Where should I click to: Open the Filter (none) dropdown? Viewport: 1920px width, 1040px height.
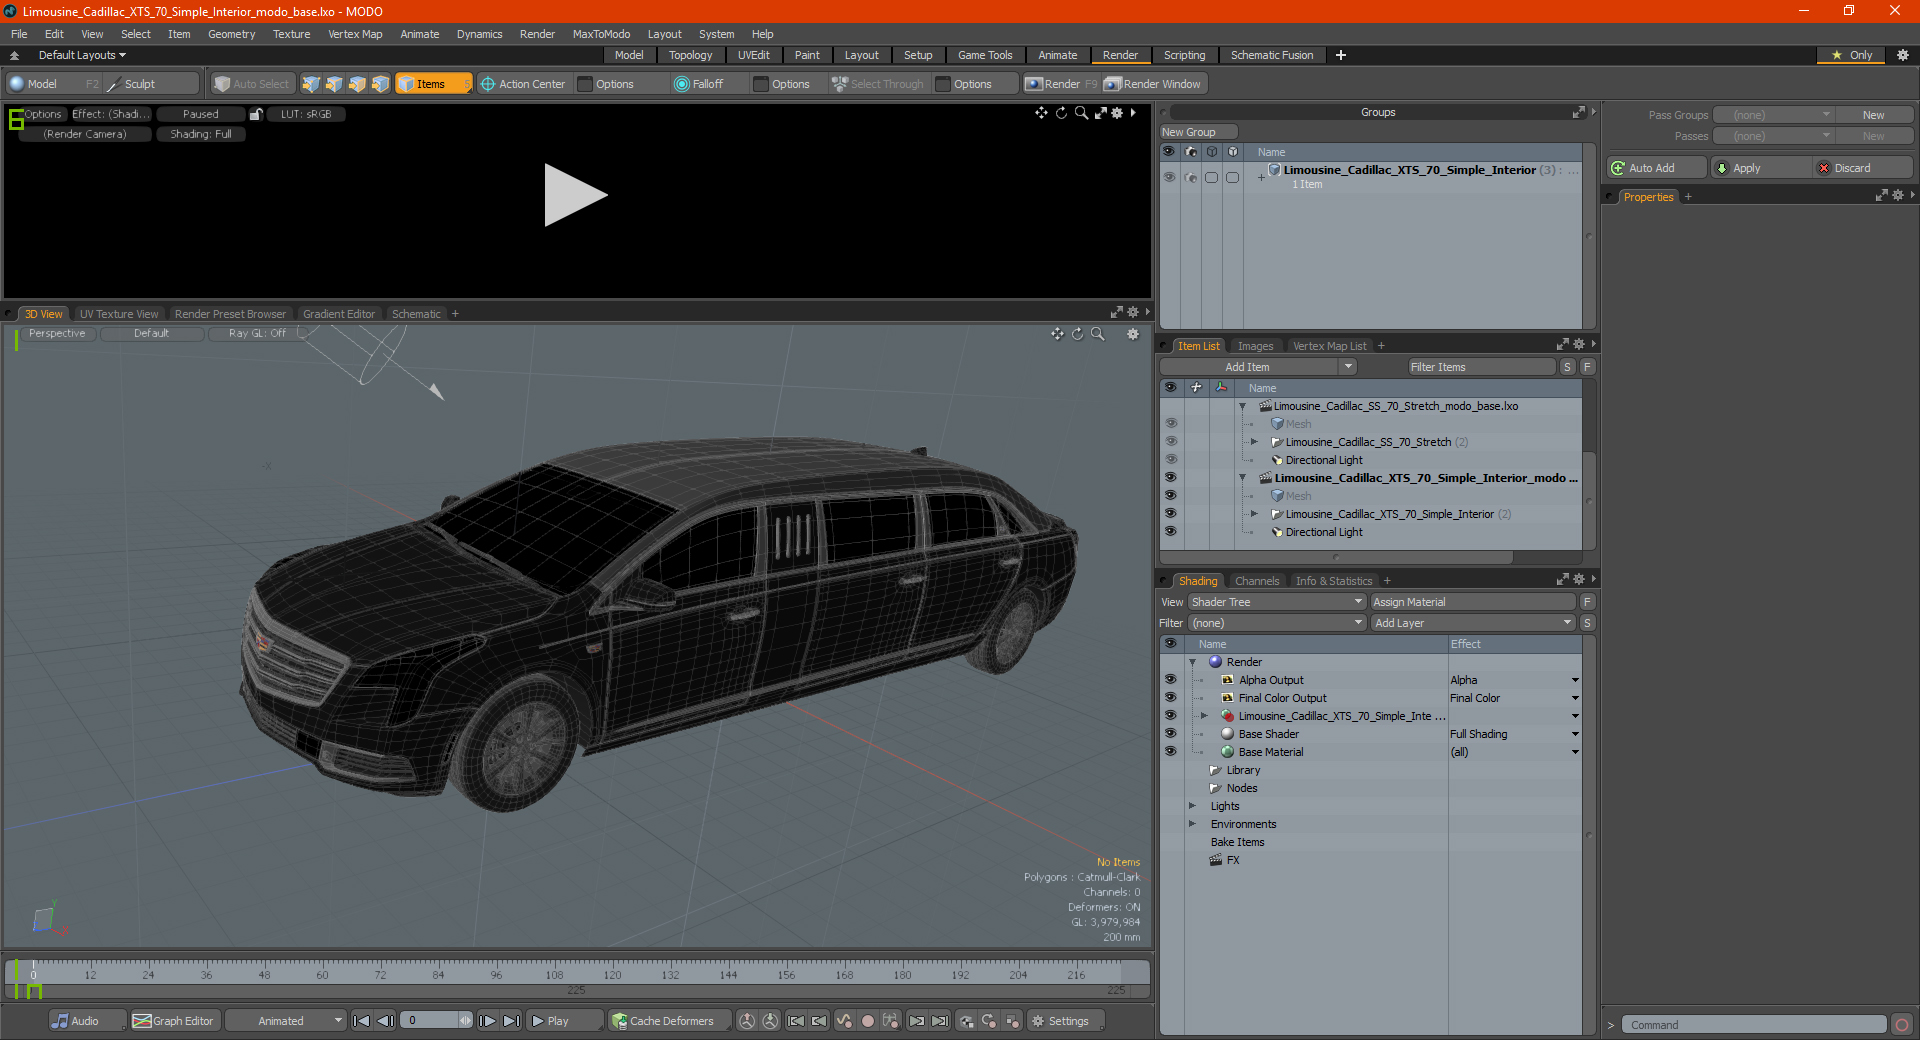[1276, 623]
